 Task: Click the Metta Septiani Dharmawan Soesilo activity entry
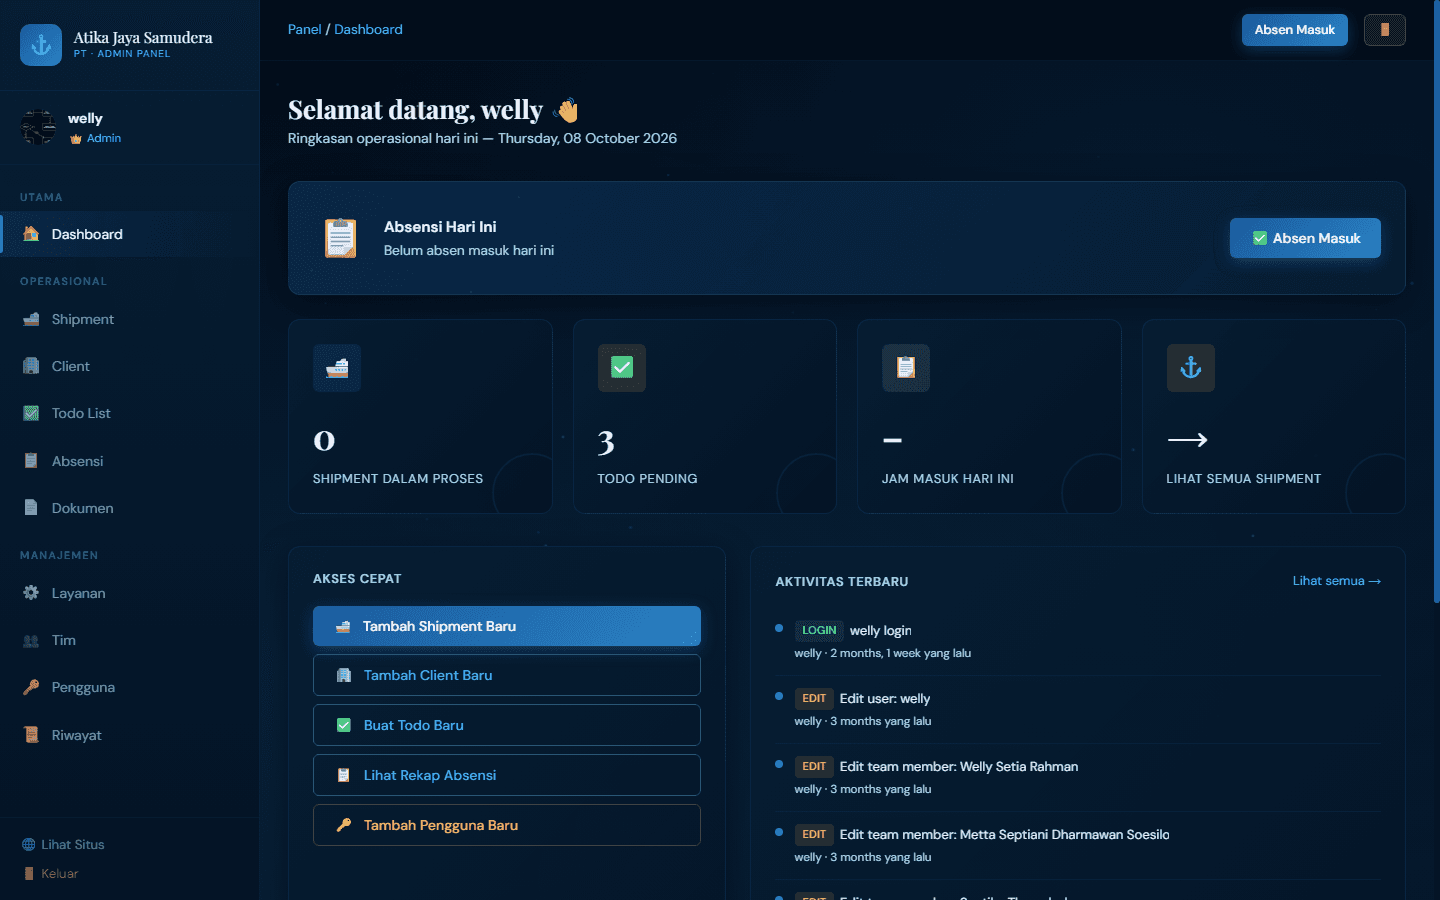1078,845
